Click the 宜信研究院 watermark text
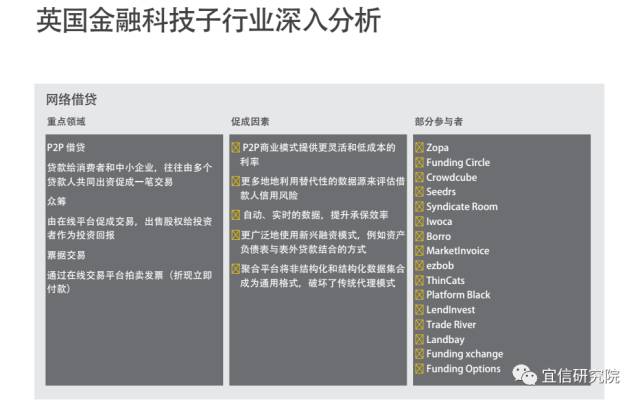Viewport: 640px width, 404px height. [580, 377]
